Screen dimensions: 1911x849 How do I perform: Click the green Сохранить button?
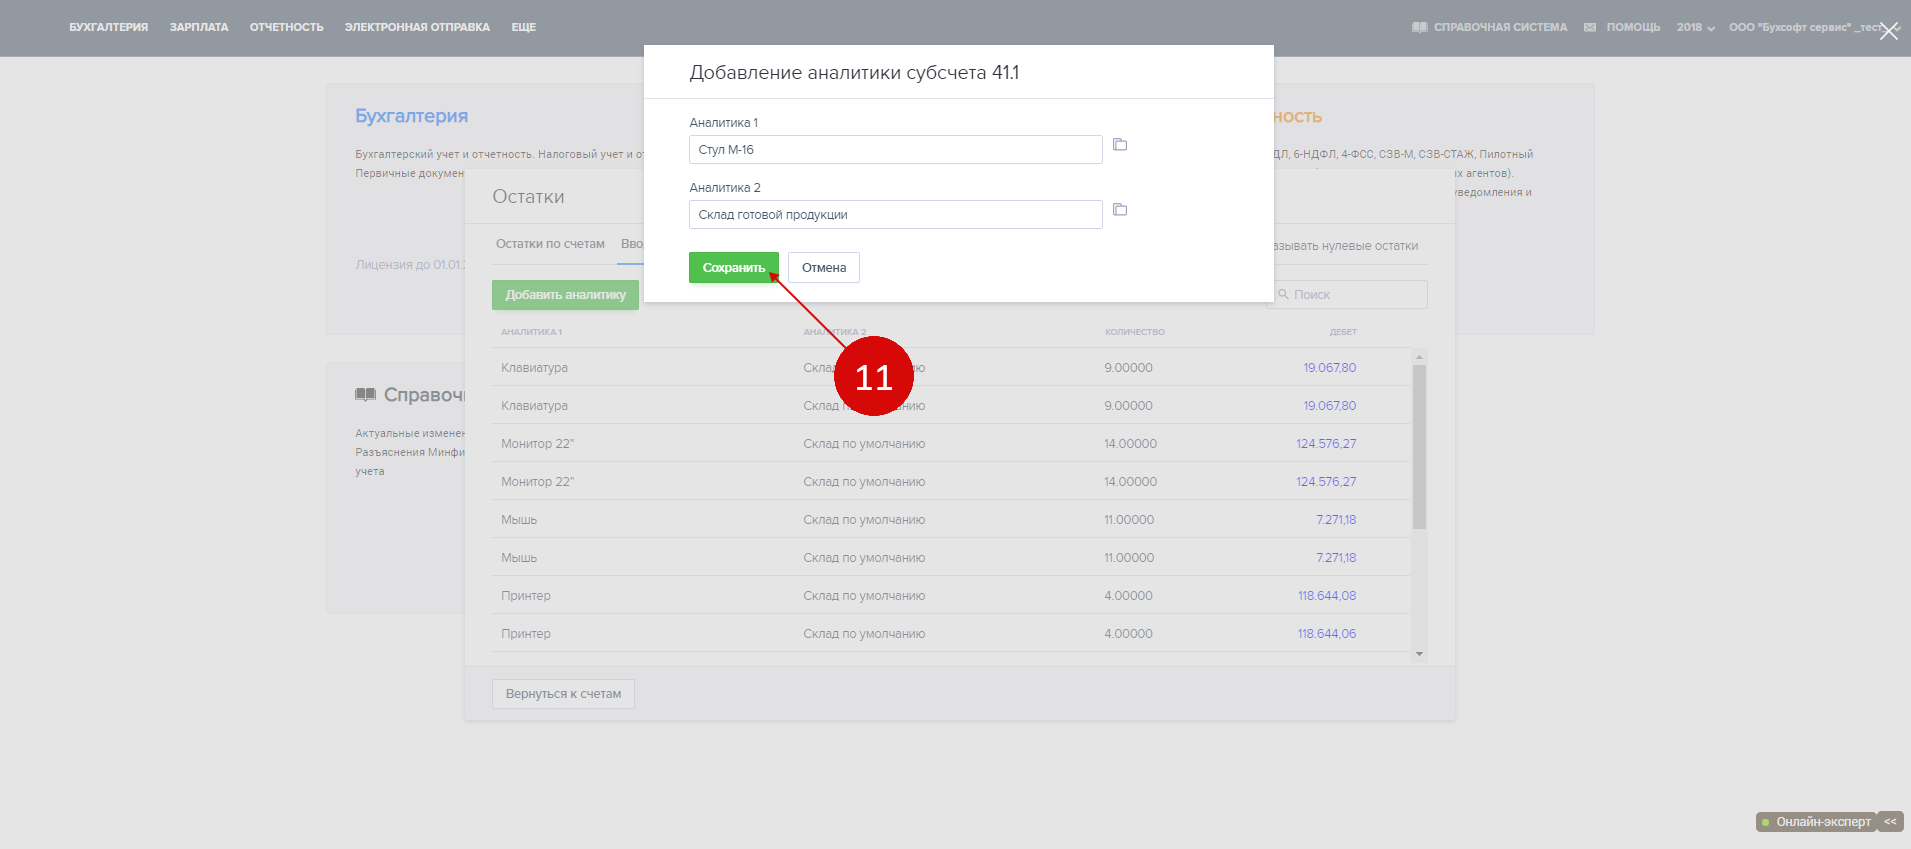734,267
